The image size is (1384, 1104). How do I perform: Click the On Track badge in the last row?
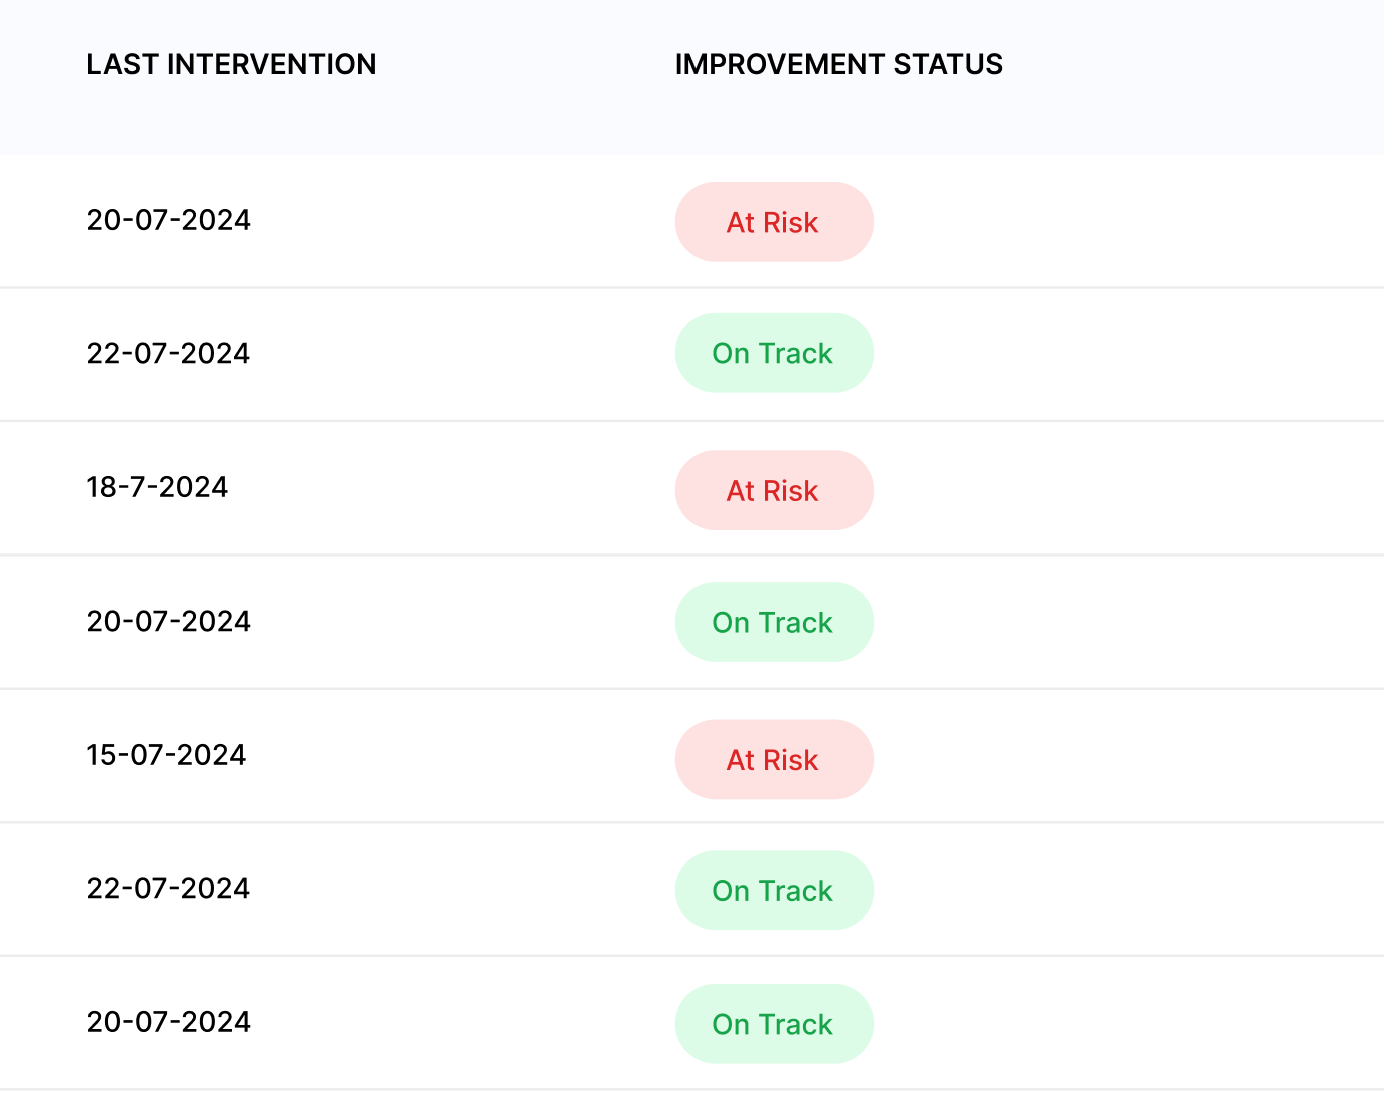pos(774,1024)
